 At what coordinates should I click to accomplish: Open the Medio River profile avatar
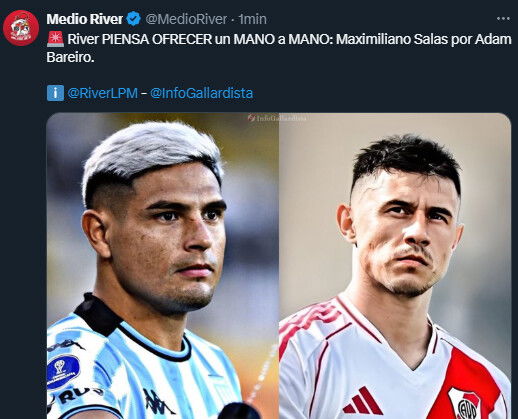point(21,28)
